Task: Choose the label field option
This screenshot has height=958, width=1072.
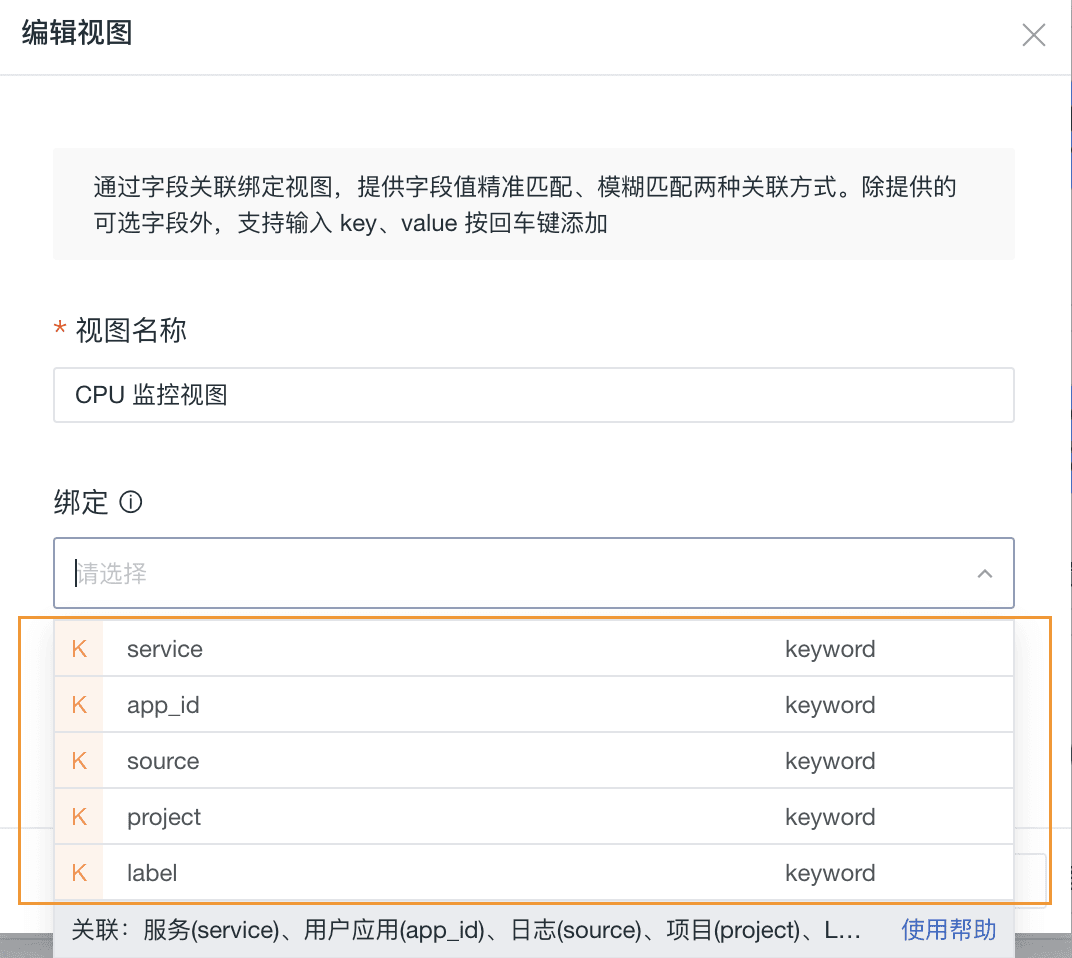Action: 152,873
